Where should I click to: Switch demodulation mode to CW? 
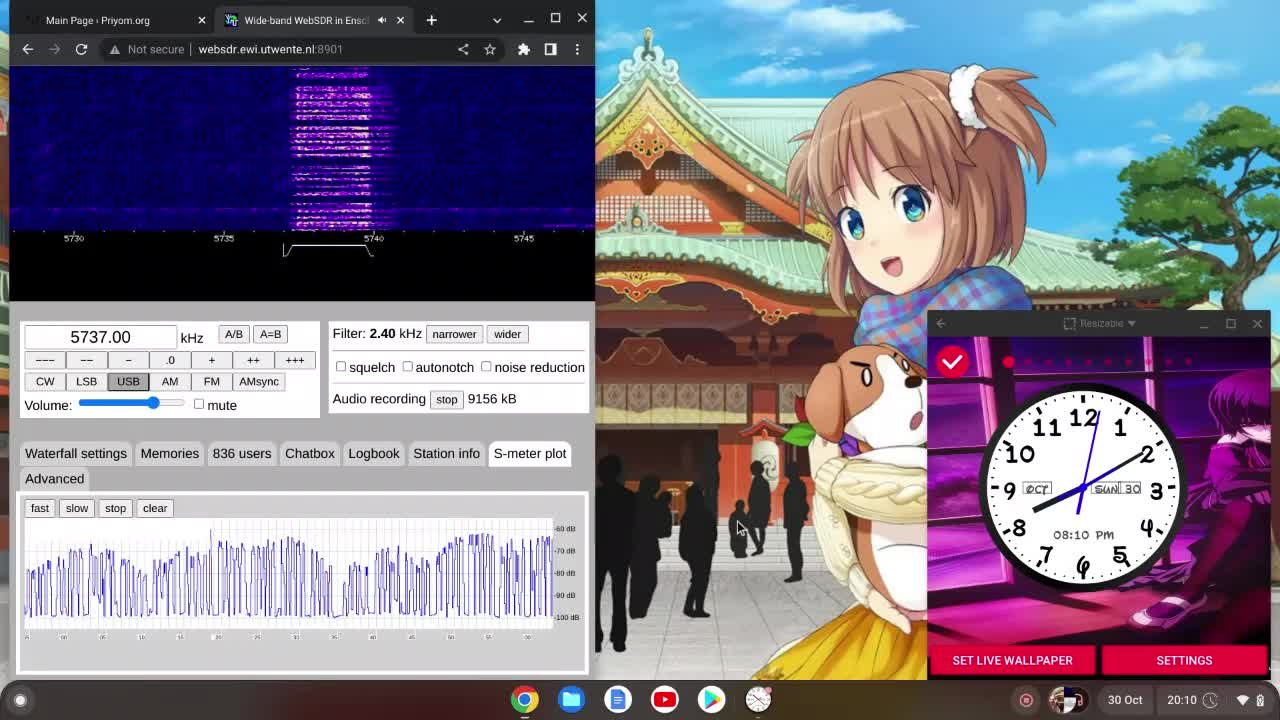point(45,381)
